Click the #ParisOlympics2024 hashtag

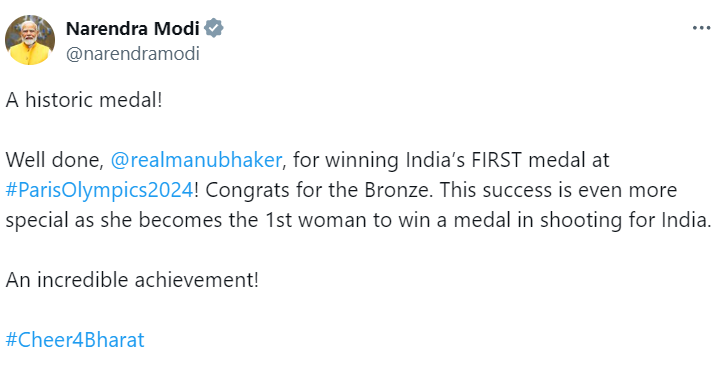tap(99, 190)
